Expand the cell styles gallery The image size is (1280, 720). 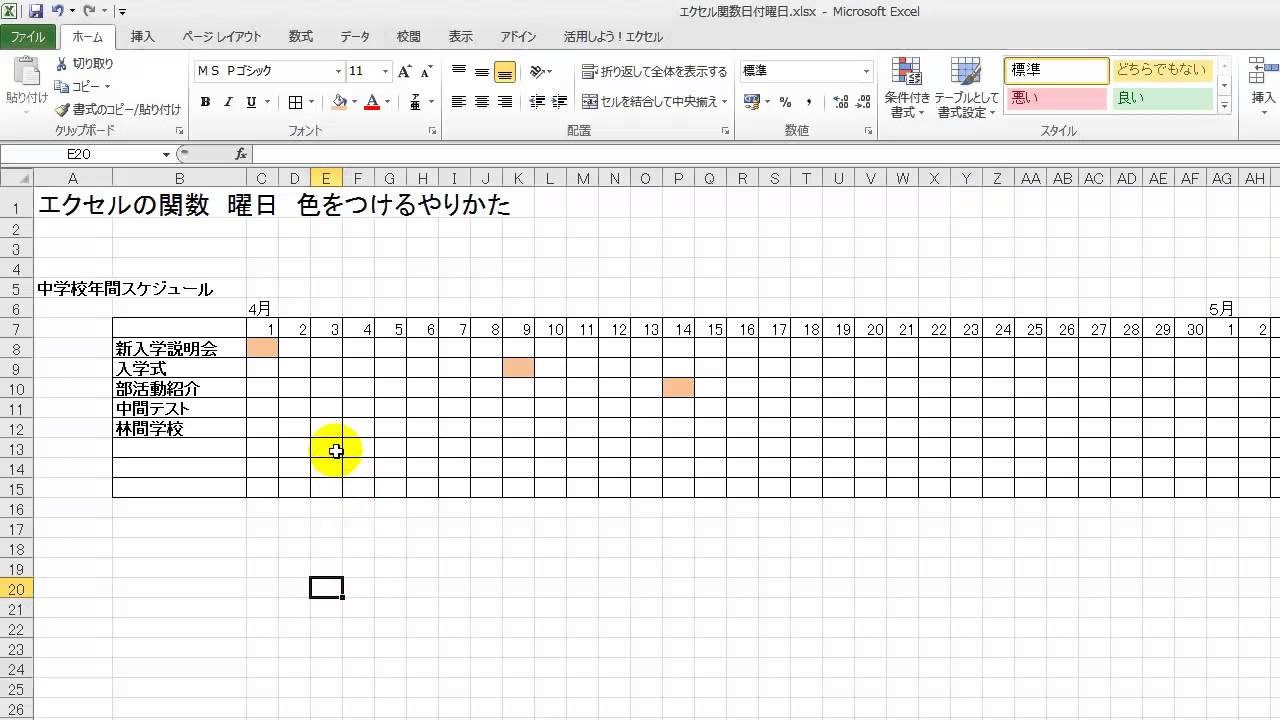1224,104
